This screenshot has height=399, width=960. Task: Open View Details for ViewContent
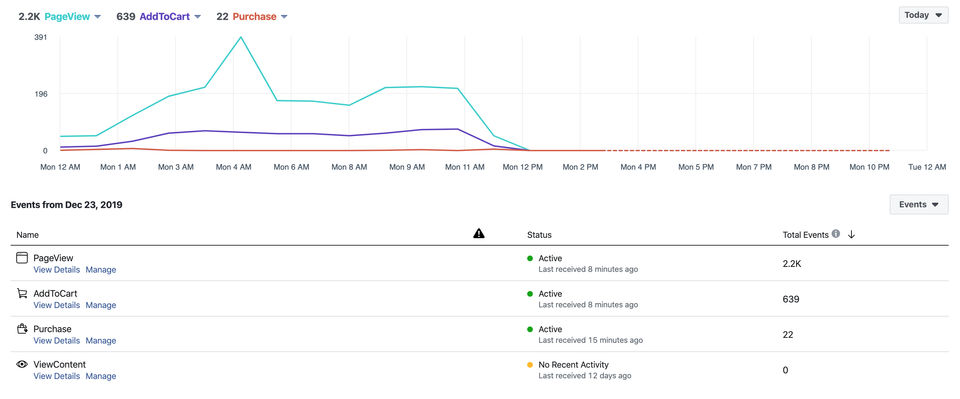56,376
